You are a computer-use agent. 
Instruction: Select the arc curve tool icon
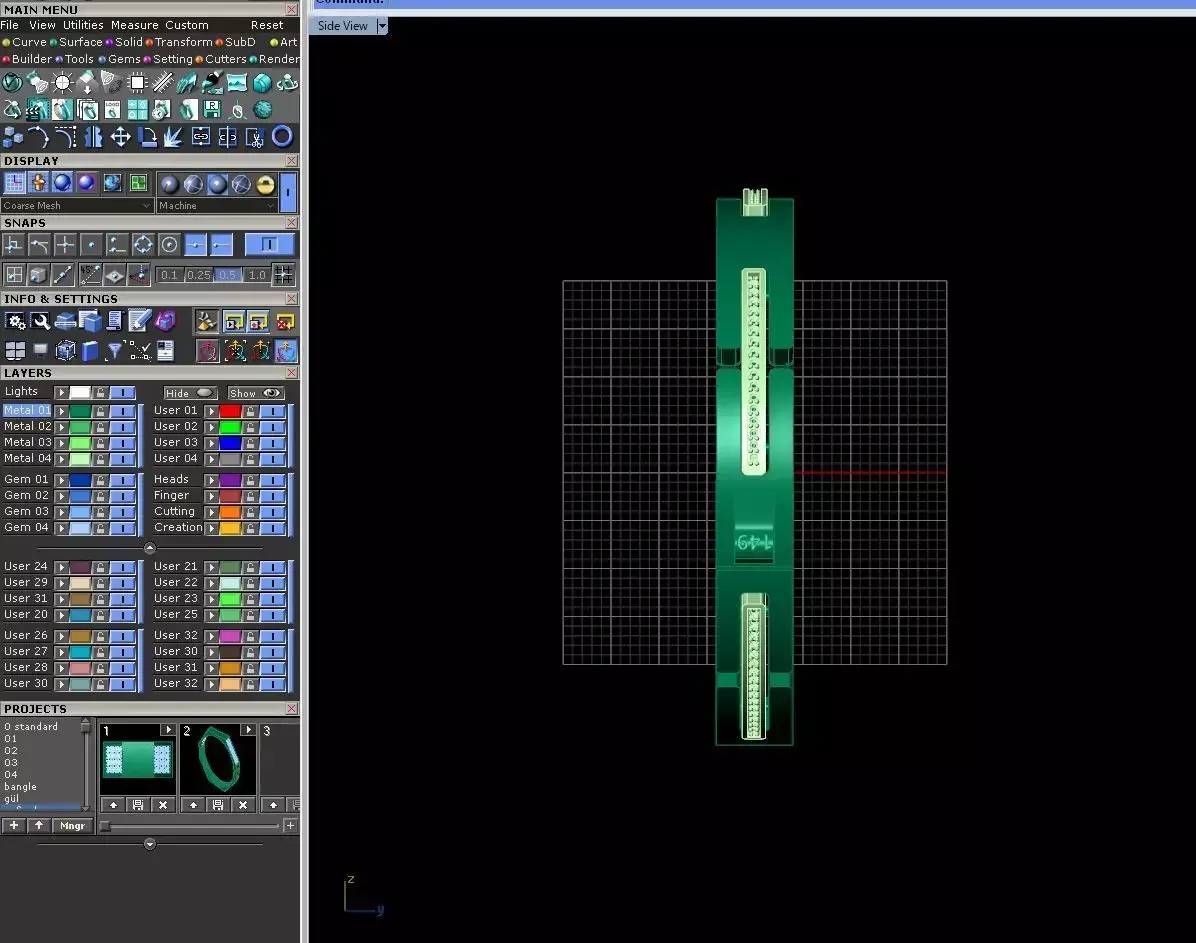coord(38,137)
